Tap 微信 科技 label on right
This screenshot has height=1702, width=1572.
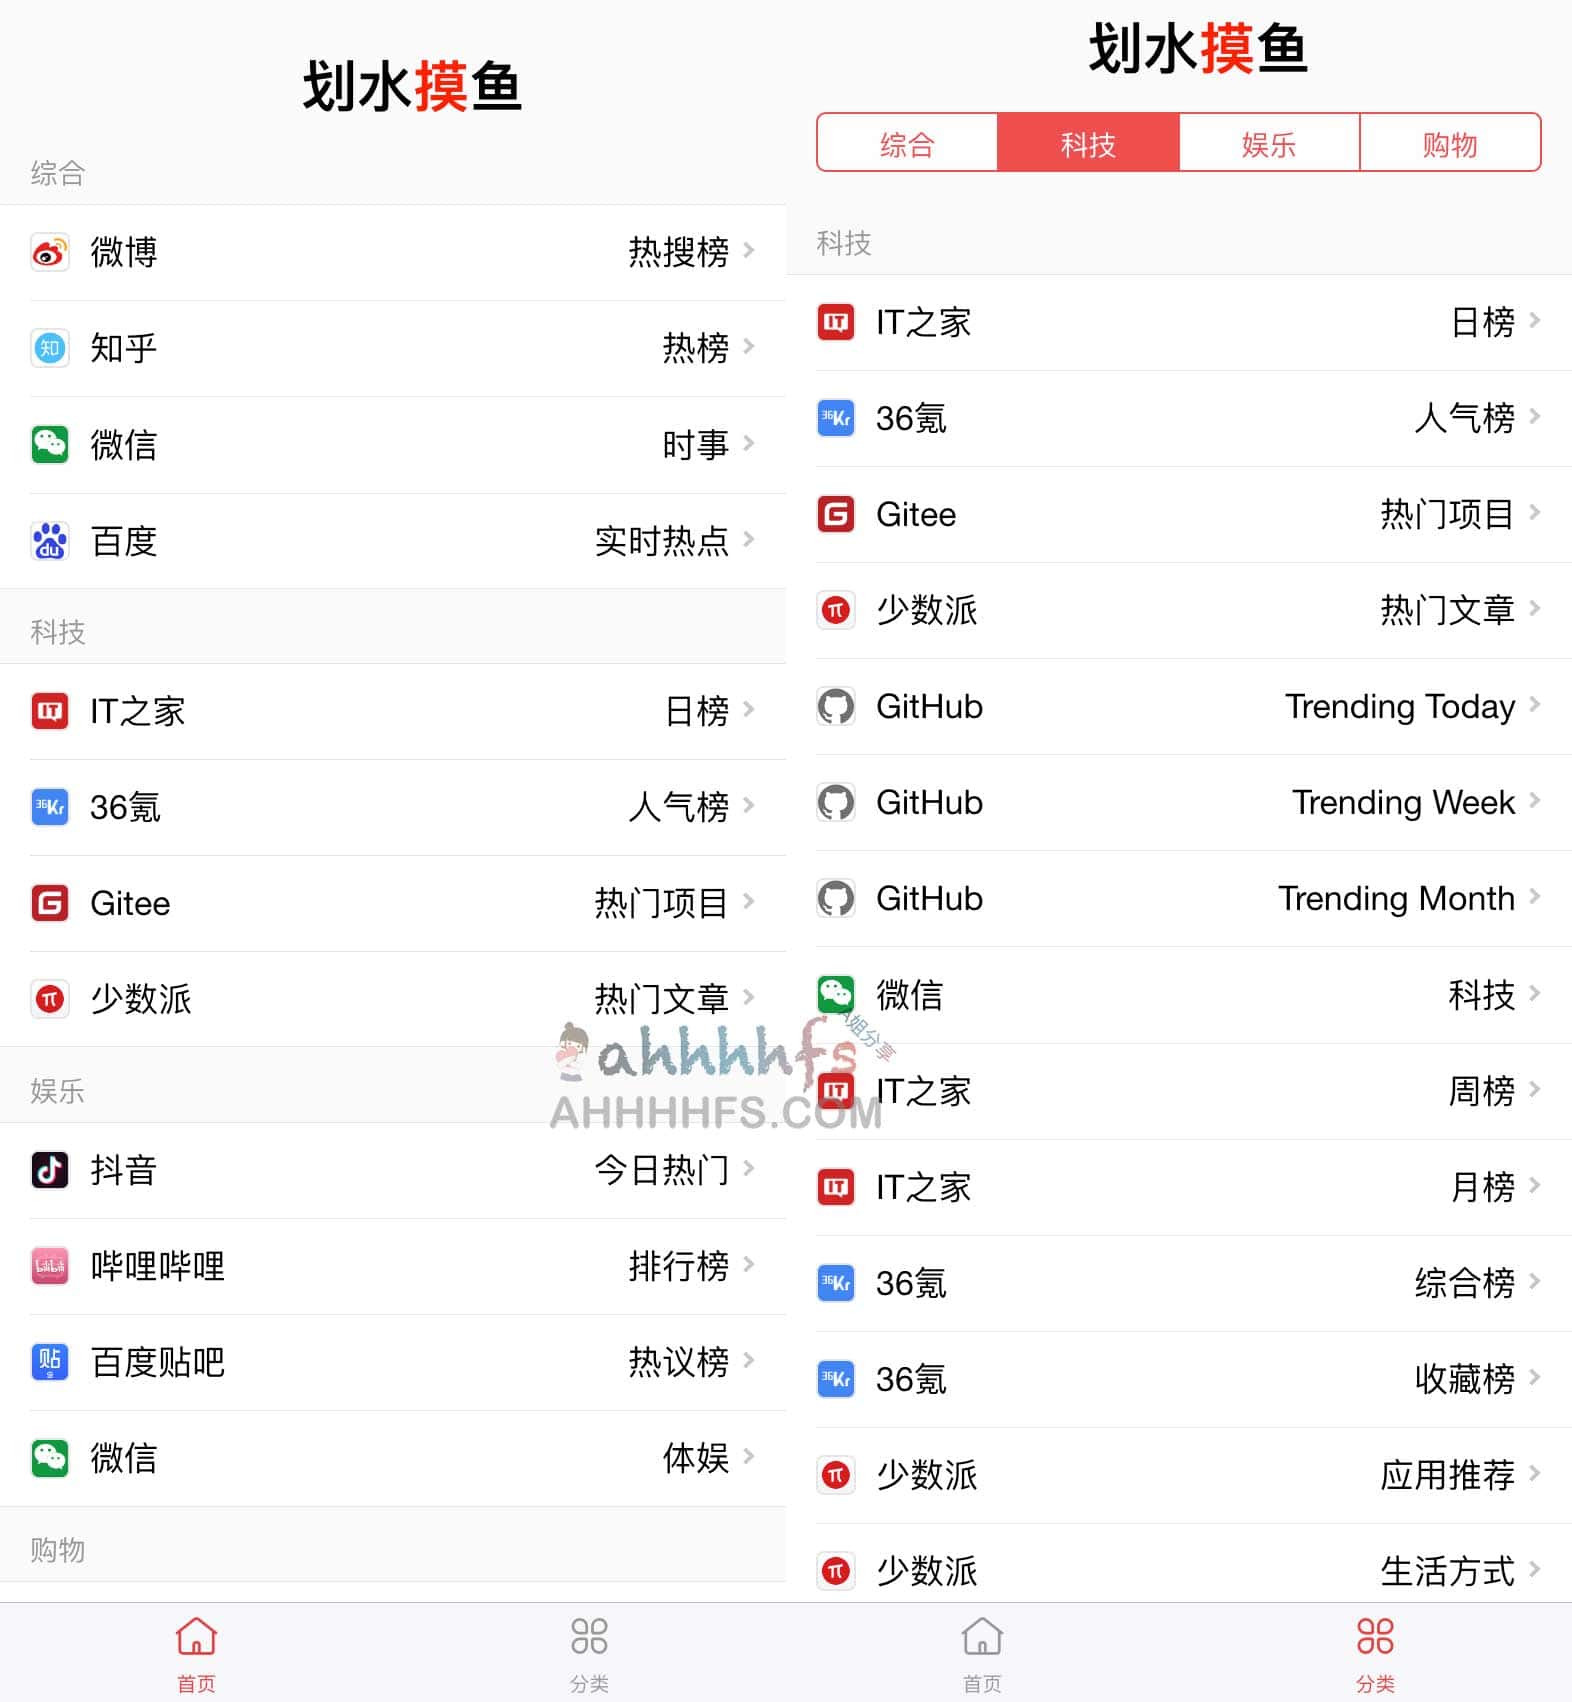(1481, 995)
